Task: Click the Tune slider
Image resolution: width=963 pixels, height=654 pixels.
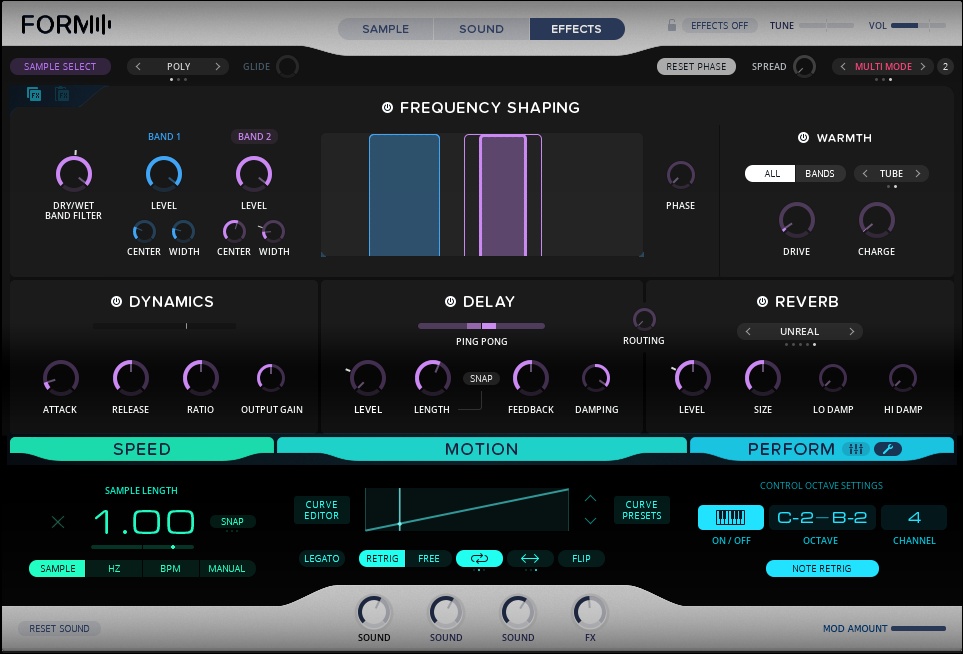Action: click(x=826, y=25)
